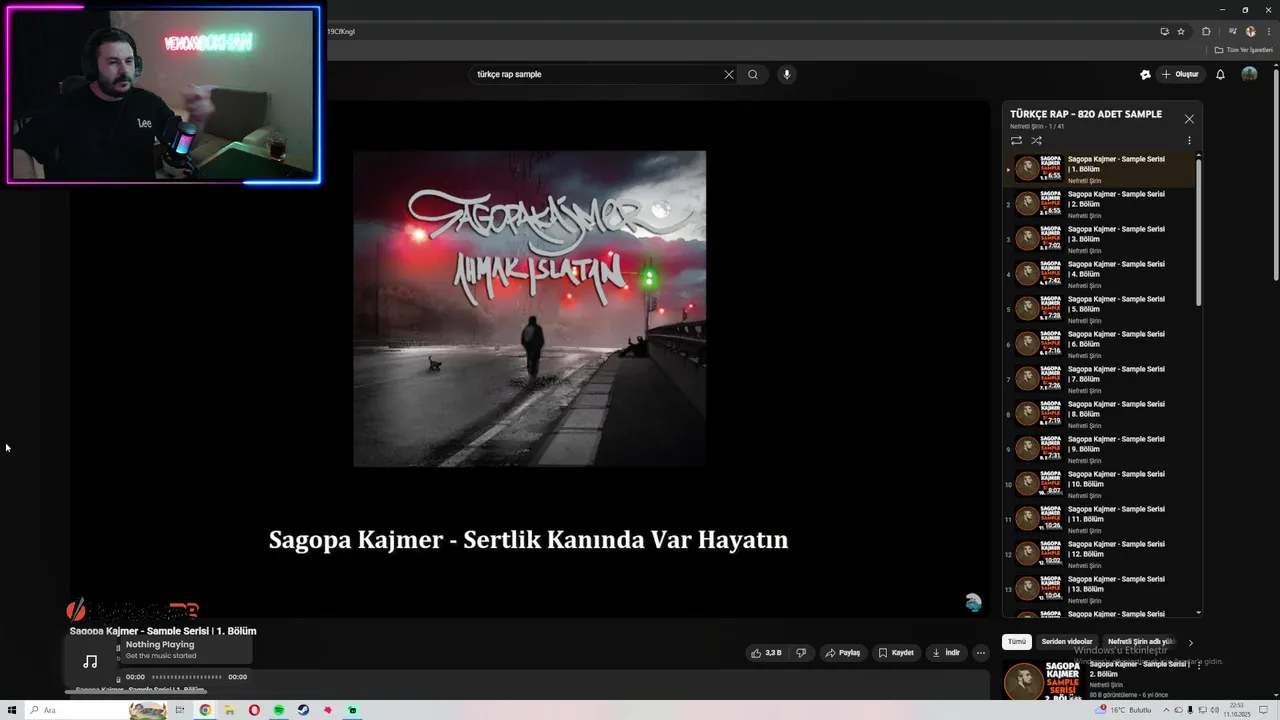
Task: Play playlist item 12. Bölüm
Action: [1100, 554]
